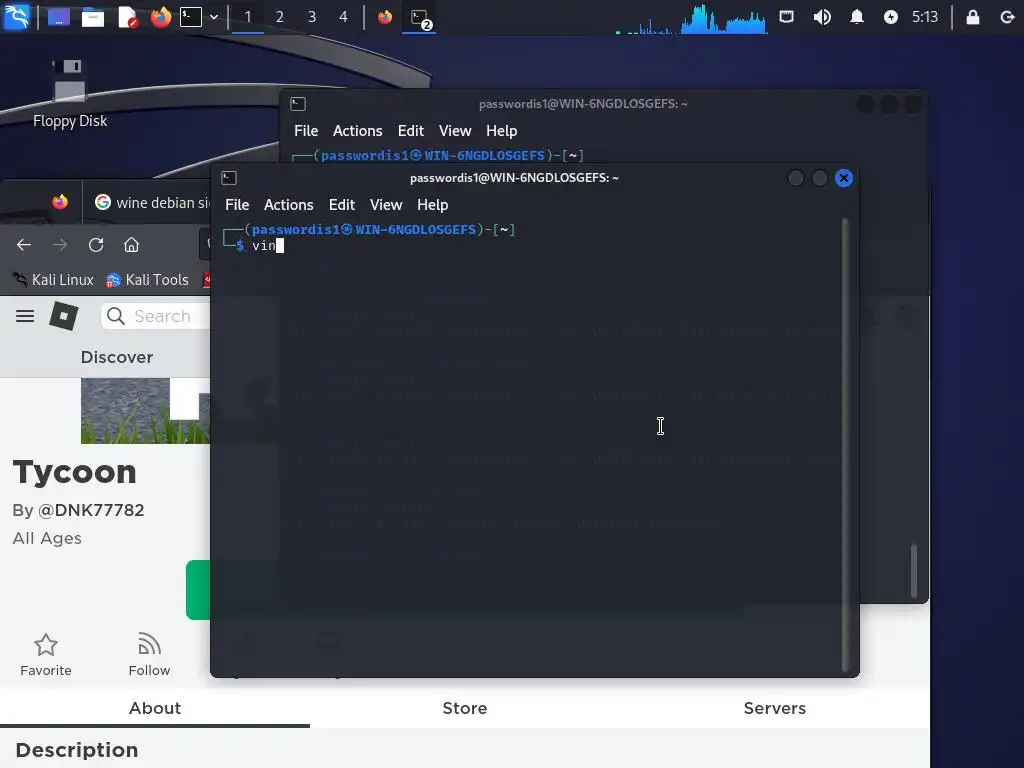Click the green Play button

pyautogui.click(x=198, y=590)
